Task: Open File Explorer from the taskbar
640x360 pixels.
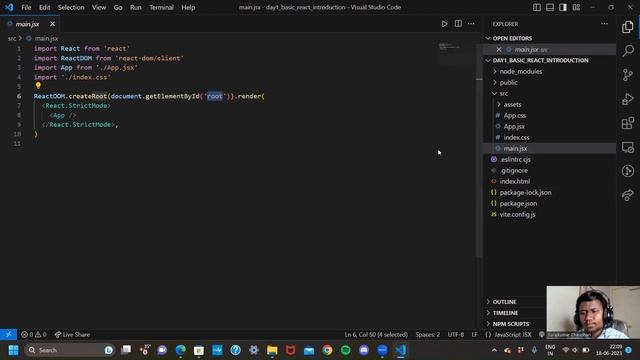Action: coord(272,350)
